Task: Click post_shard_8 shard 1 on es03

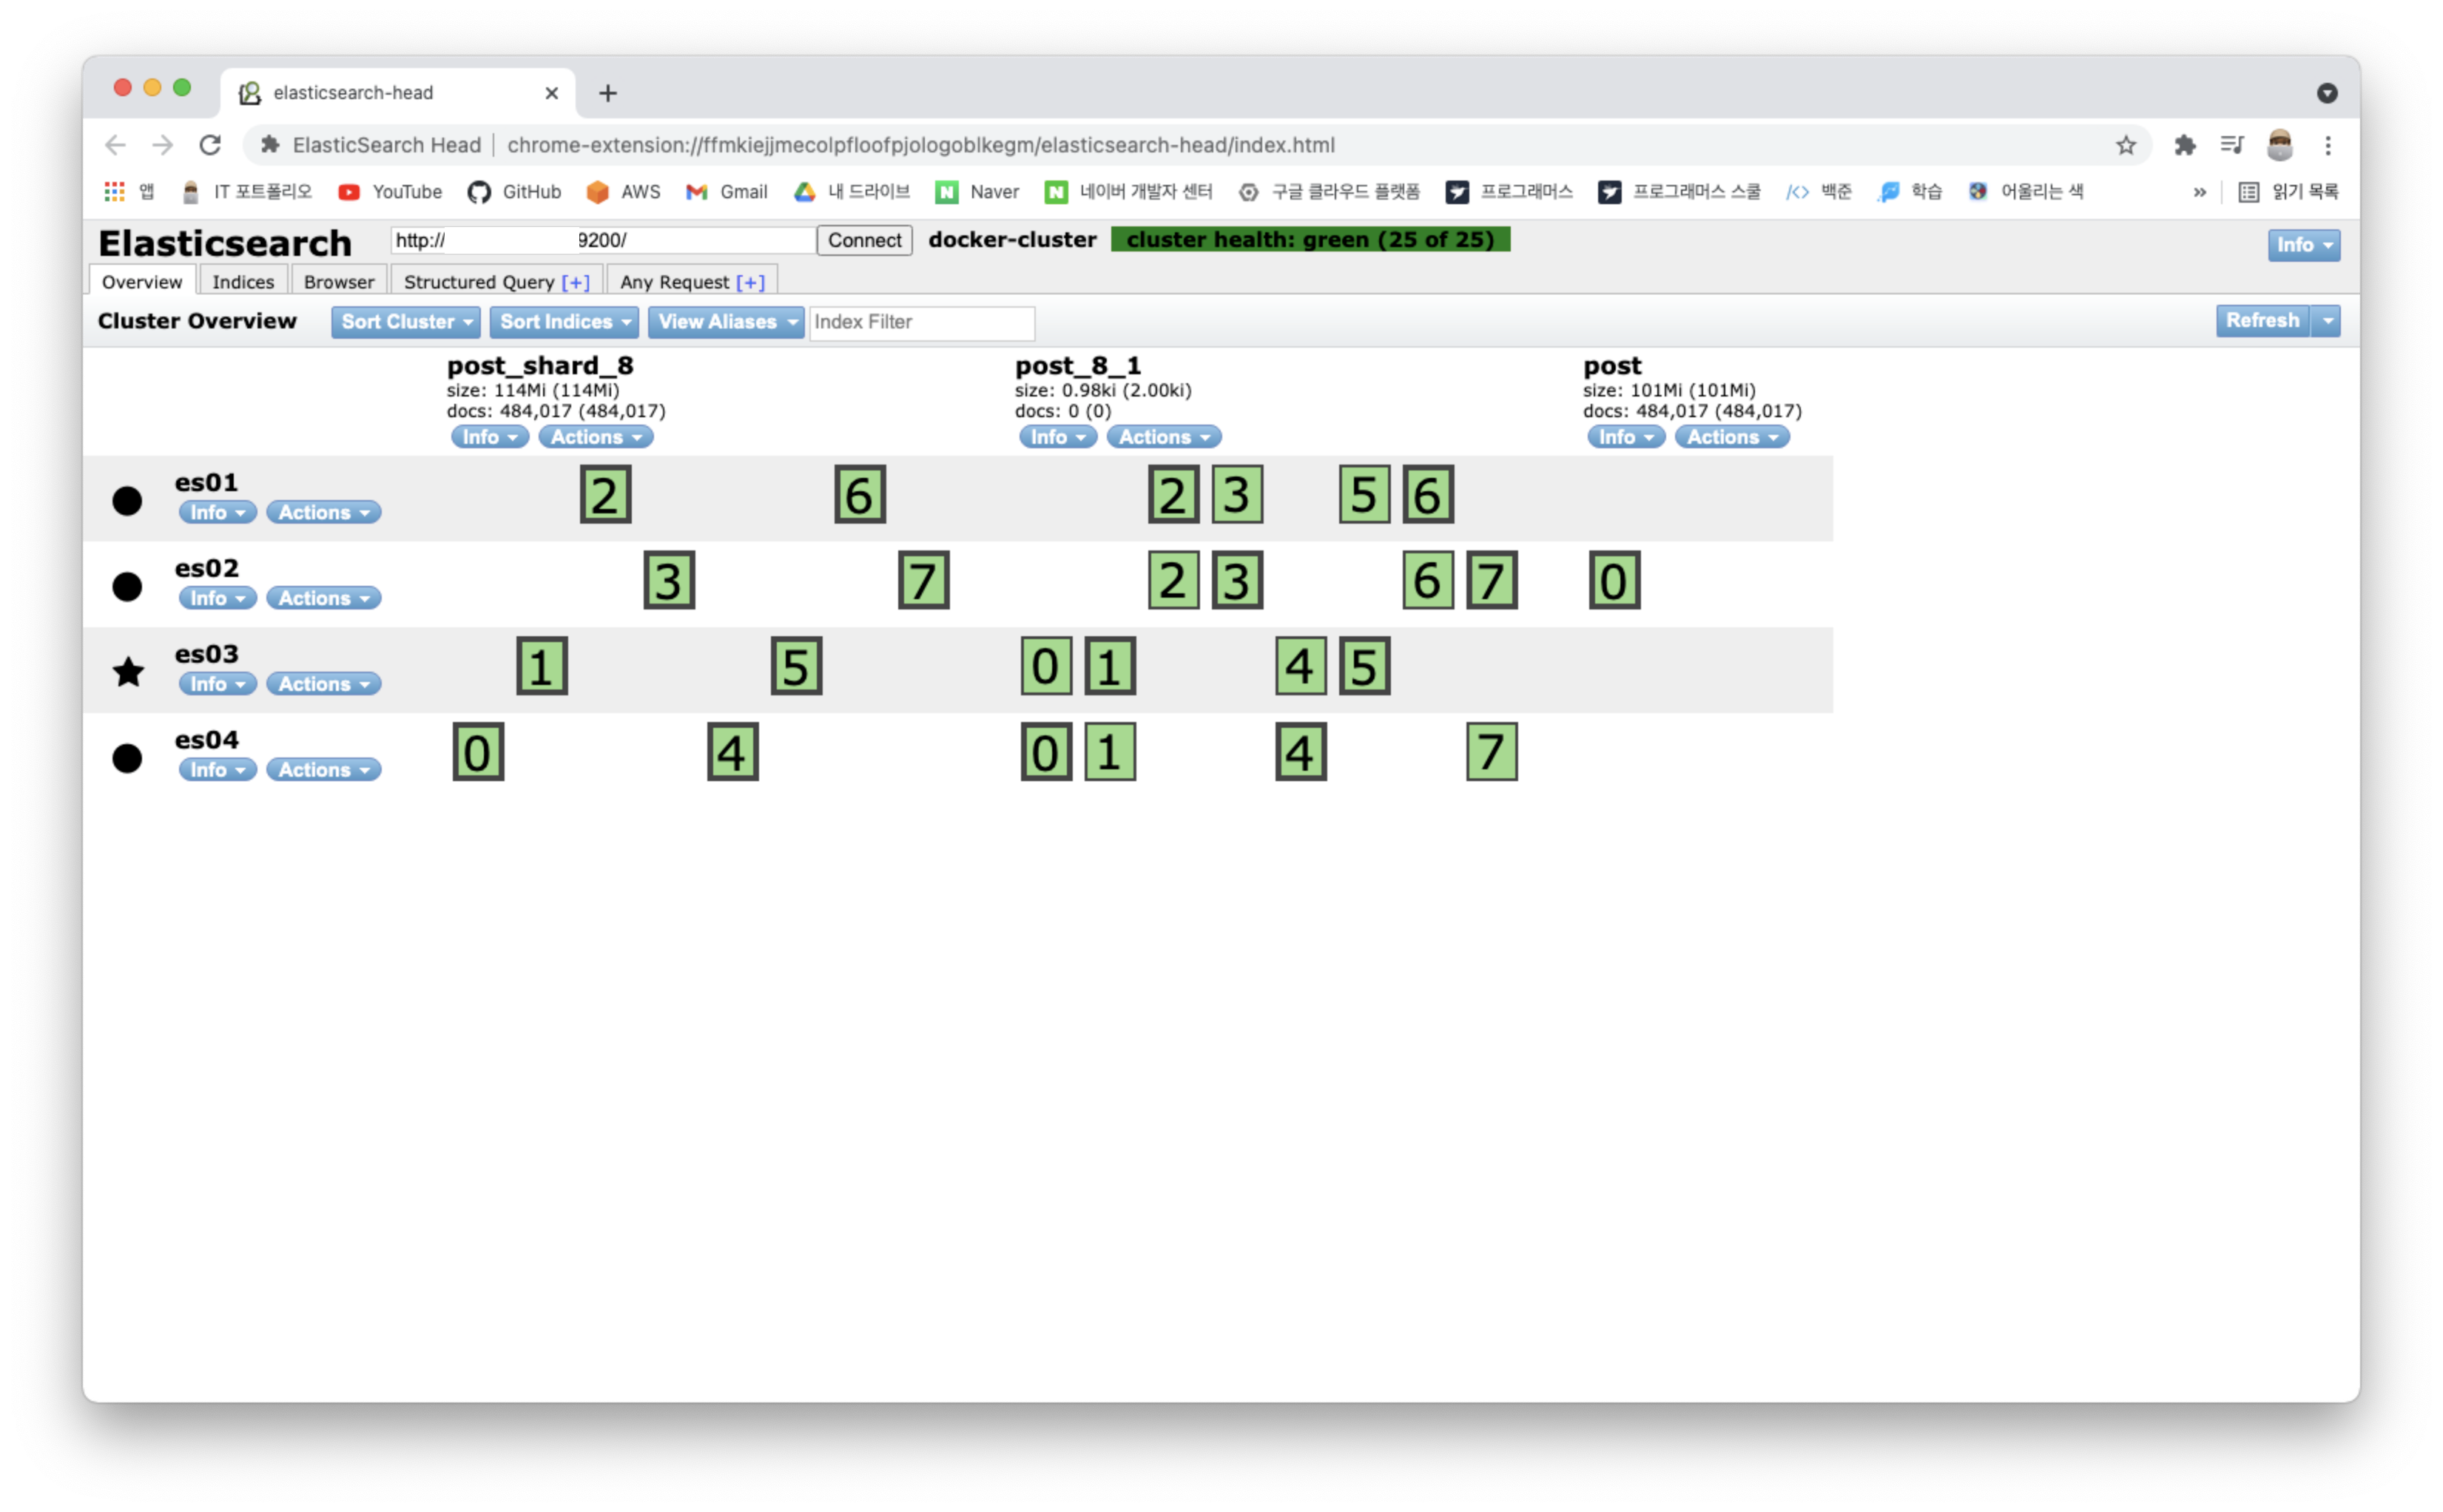Action: coord(542,666)
